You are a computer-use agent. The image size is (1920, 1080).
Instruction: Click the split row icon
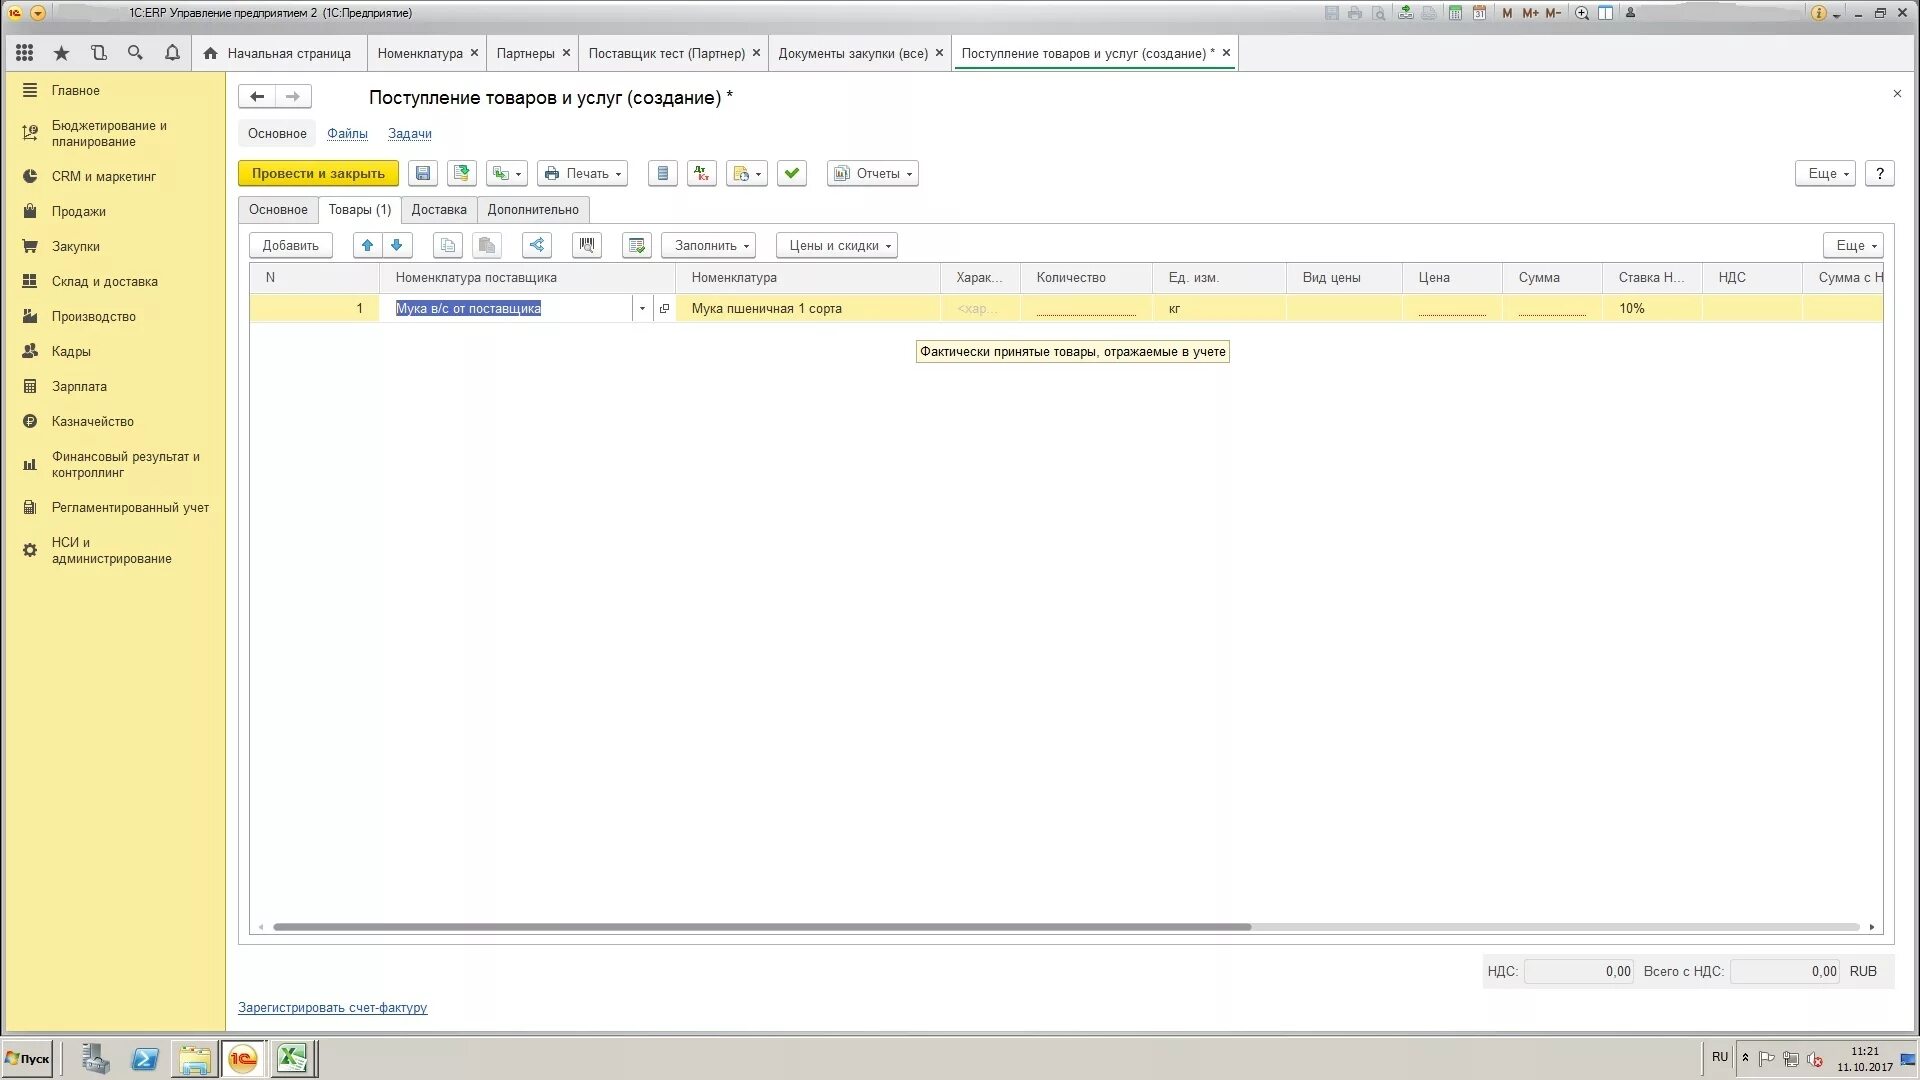537,245
